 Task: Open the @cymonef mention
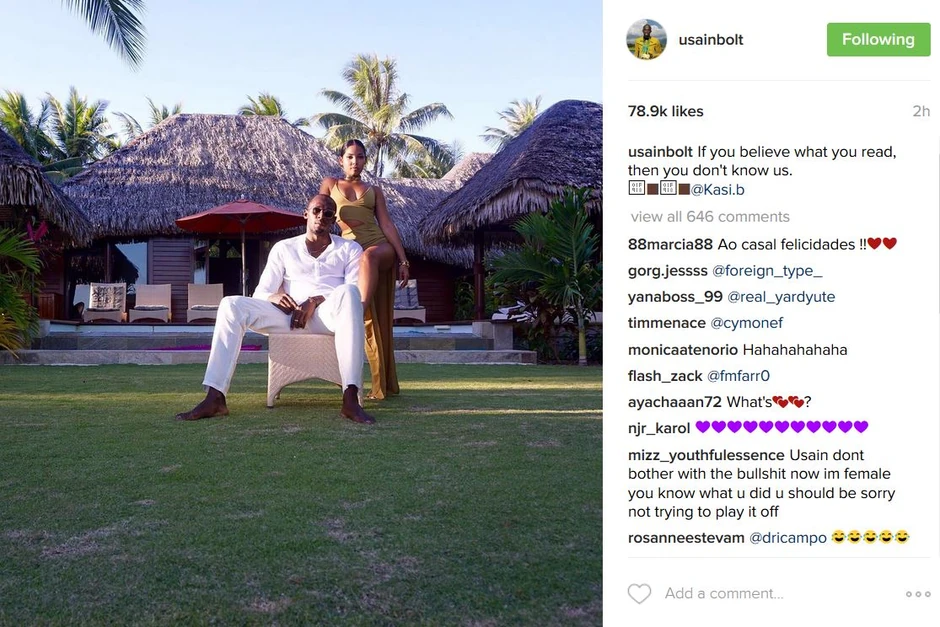[x=746, y=323]
